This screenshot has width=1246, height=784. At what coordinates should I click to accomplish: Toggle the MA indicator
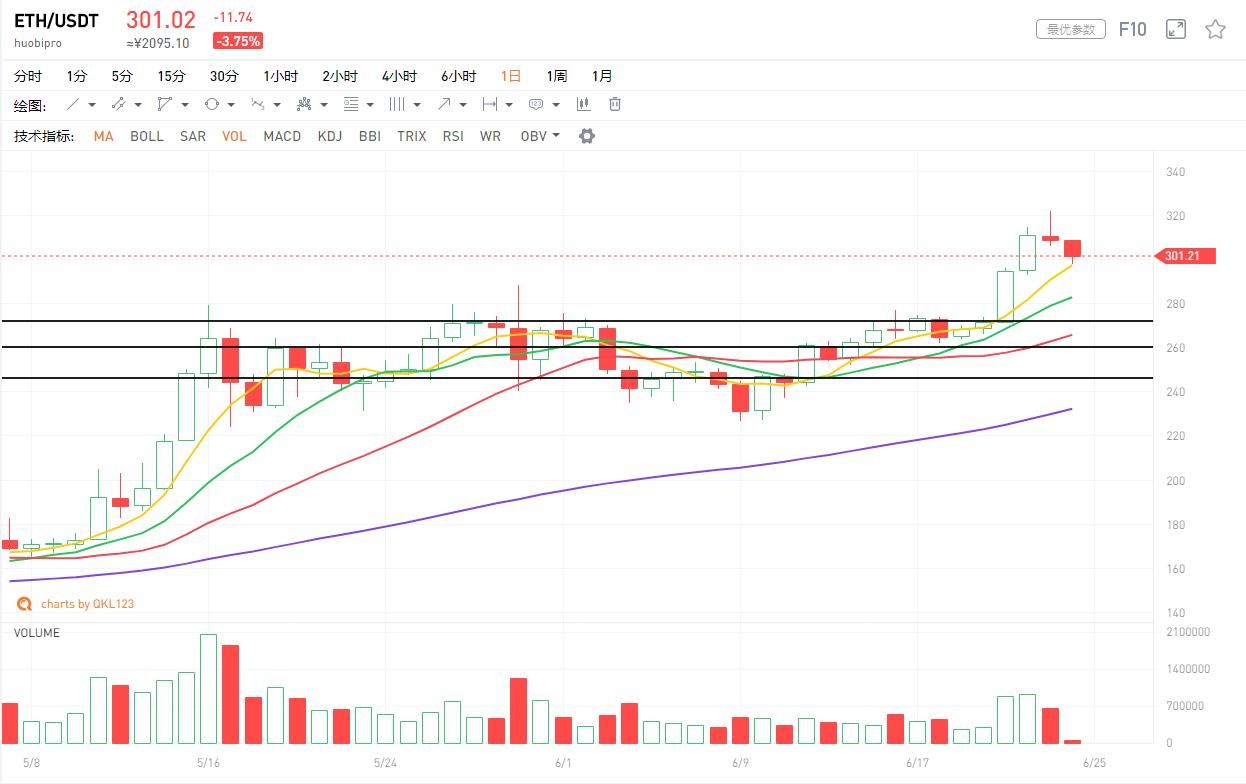tap(103, 136)
